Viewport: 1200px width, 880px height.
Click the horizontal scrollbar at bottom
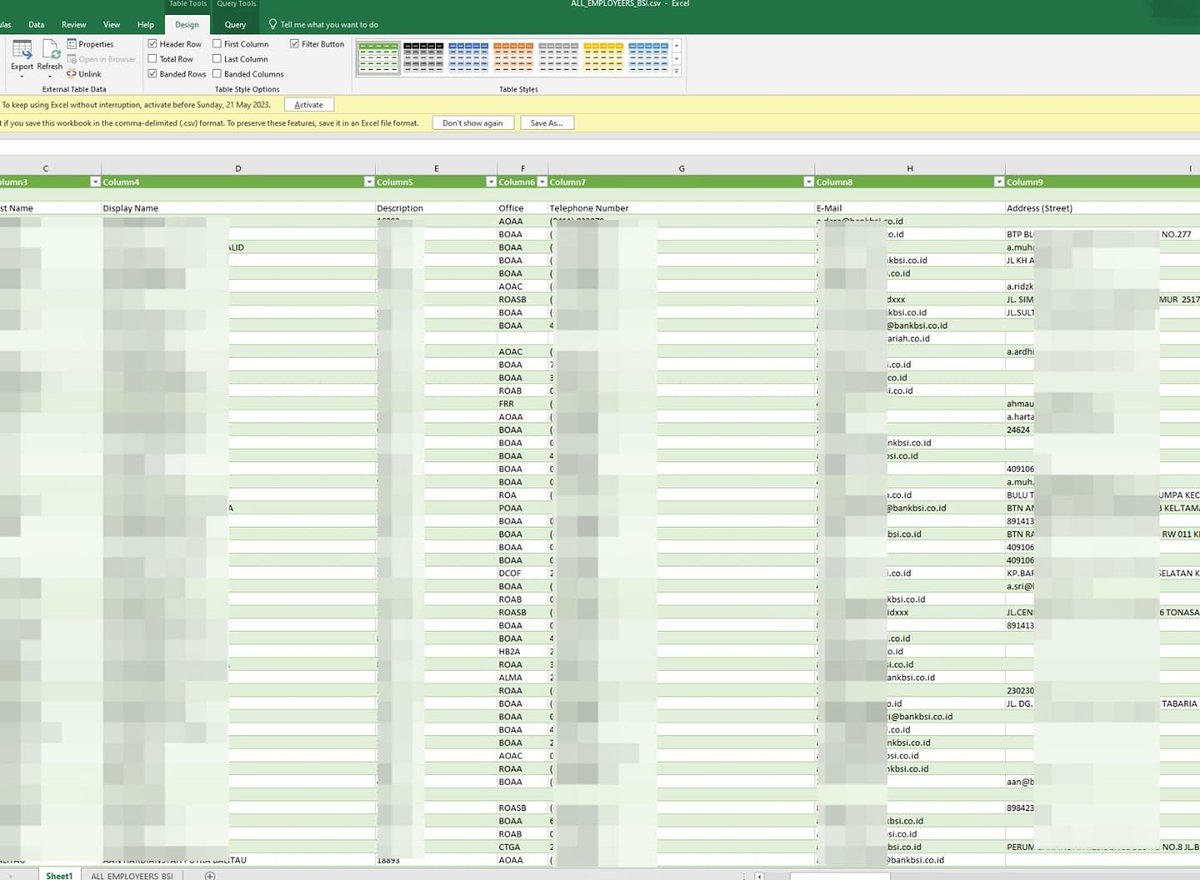pyautogui.click(x=840, y=876)
